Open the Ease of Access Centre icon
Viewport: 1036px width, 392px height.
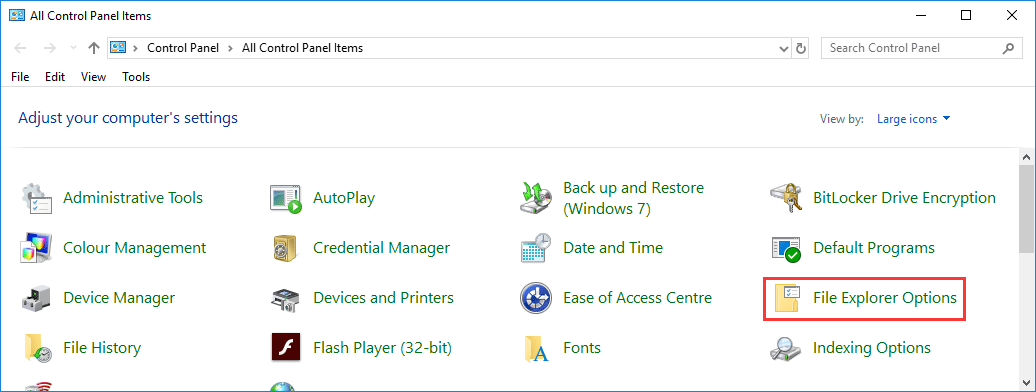coord(536,298)
